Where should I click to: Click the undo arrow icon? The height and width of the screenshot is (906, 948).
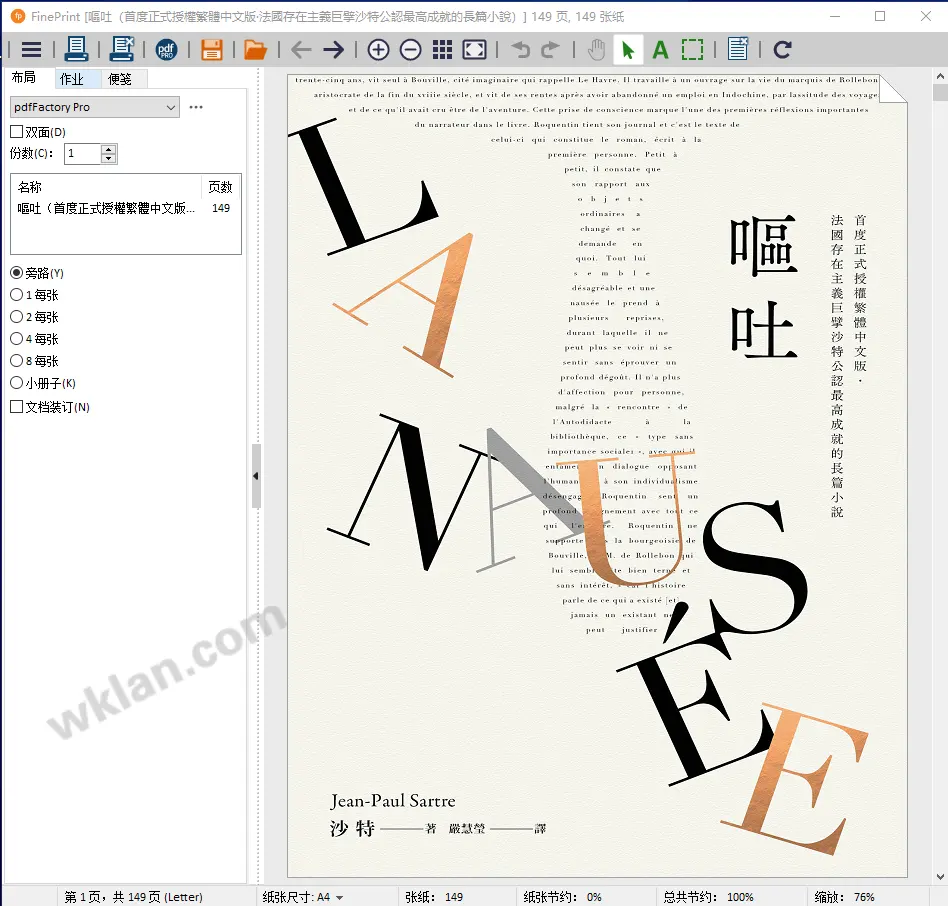520,50
